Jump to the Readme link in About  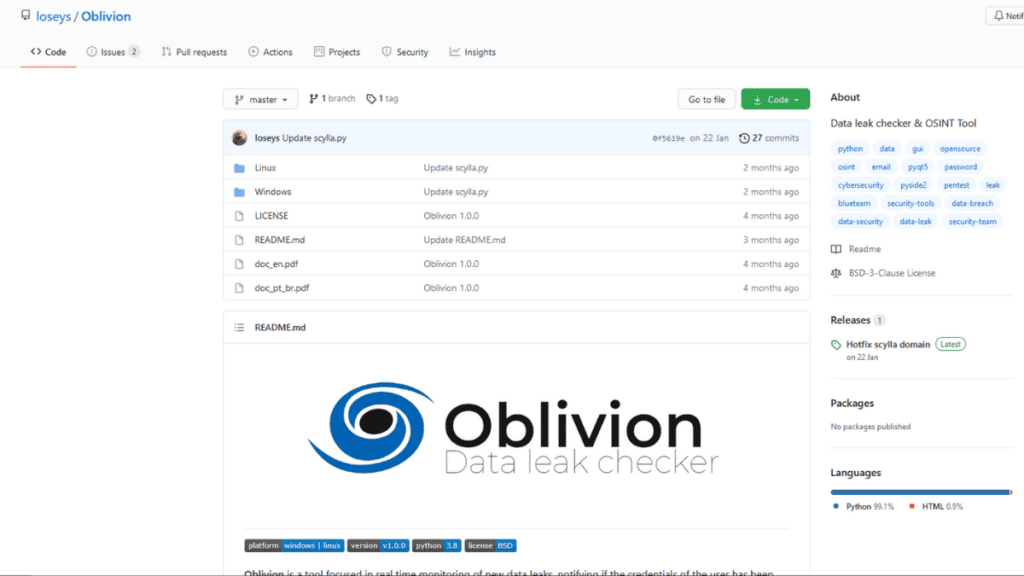(865, 249)
